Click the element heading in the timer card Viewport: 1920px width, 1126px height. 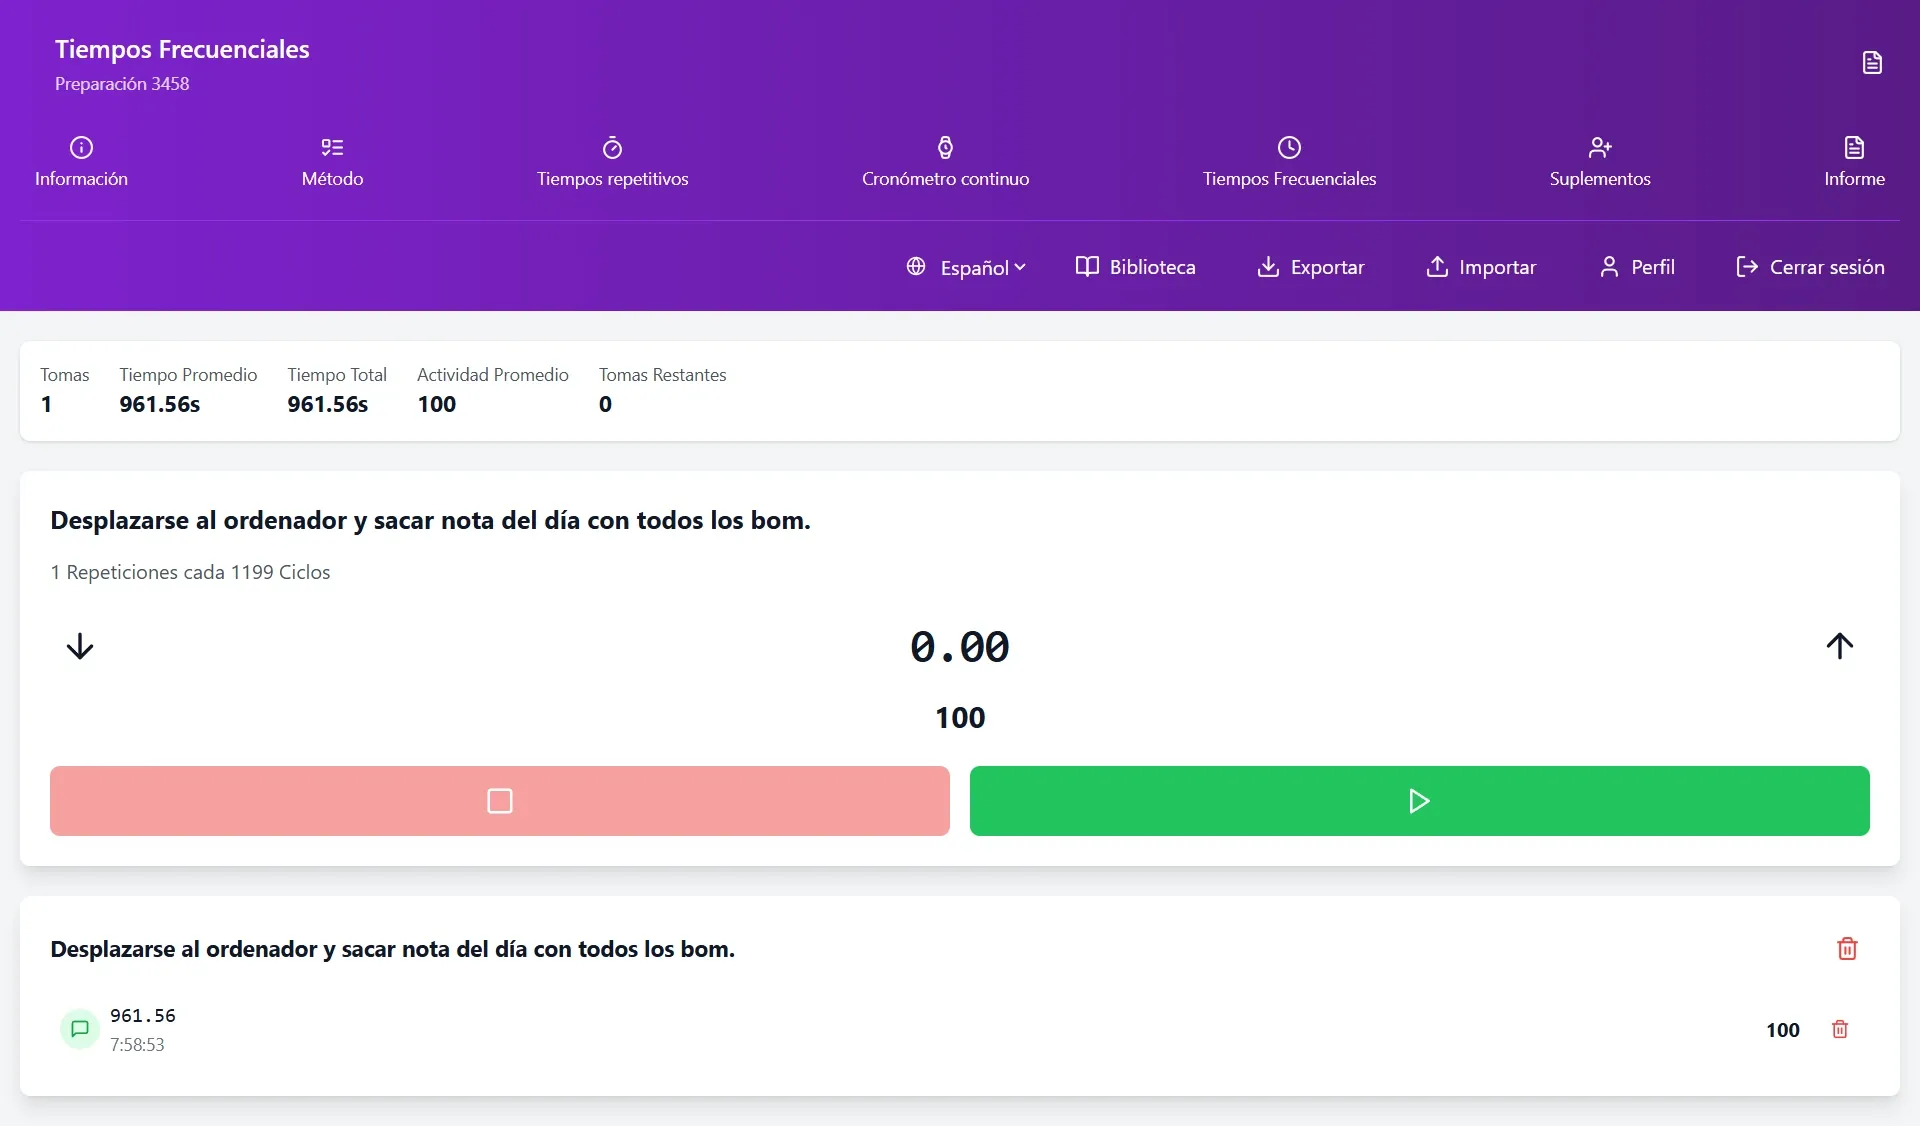pos(430,520)
